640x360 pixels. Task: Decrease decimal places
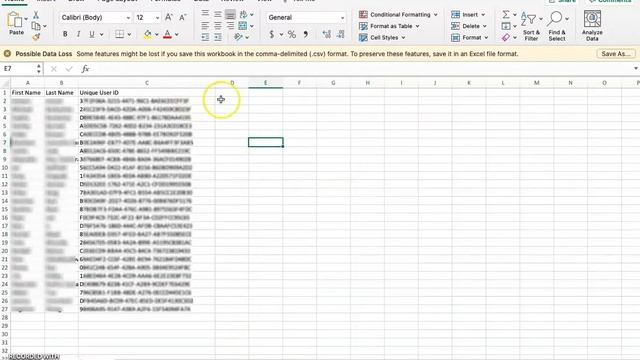coord(340,34)
